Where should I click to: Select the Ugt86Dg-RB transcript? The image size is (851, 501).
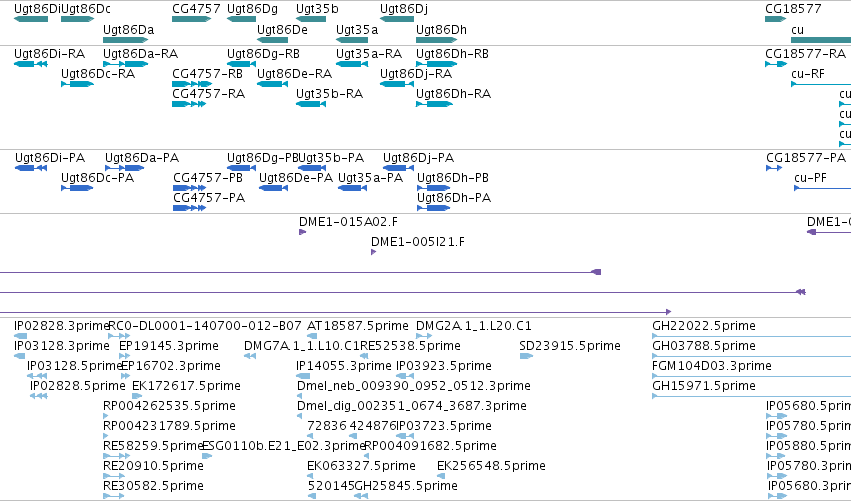[x=242, y=64]
